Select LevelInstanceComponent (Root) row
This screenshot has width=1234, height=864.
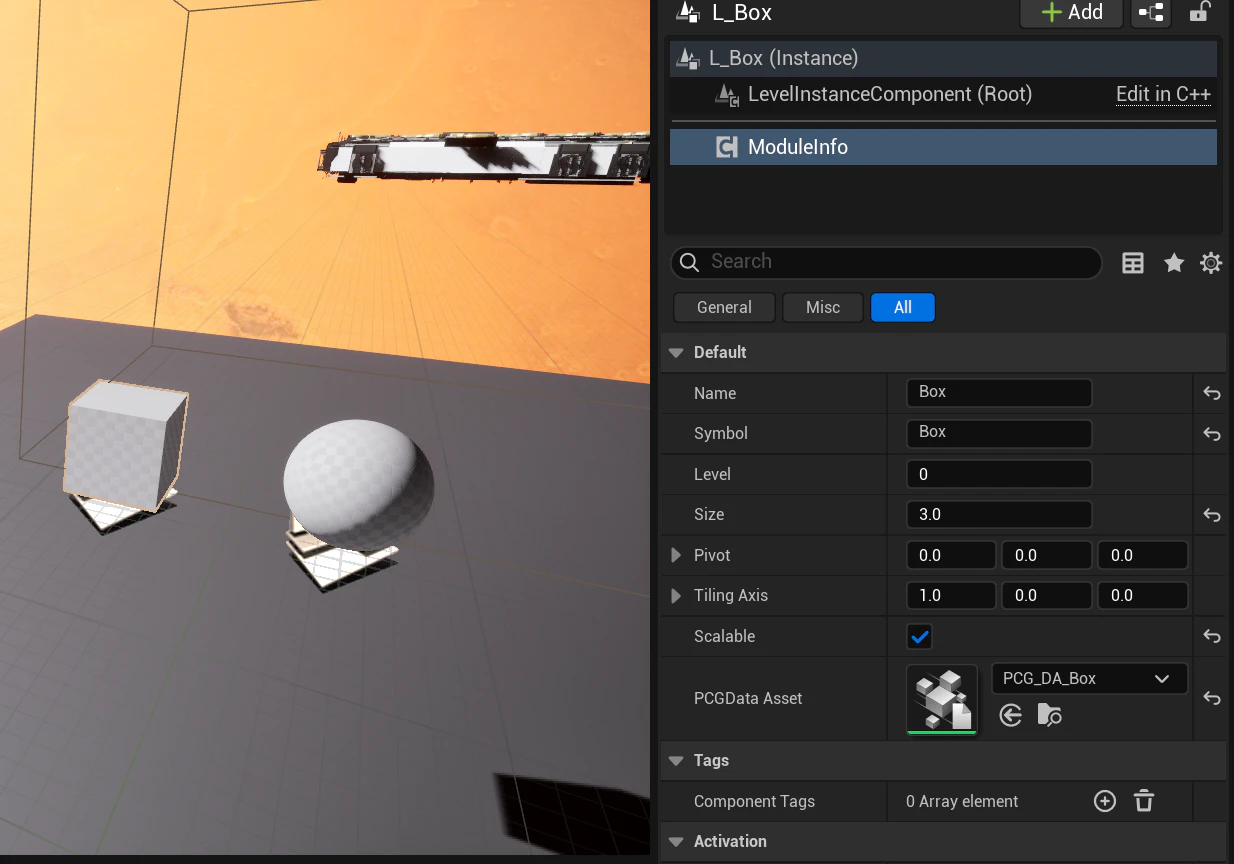tap(943, 95)
